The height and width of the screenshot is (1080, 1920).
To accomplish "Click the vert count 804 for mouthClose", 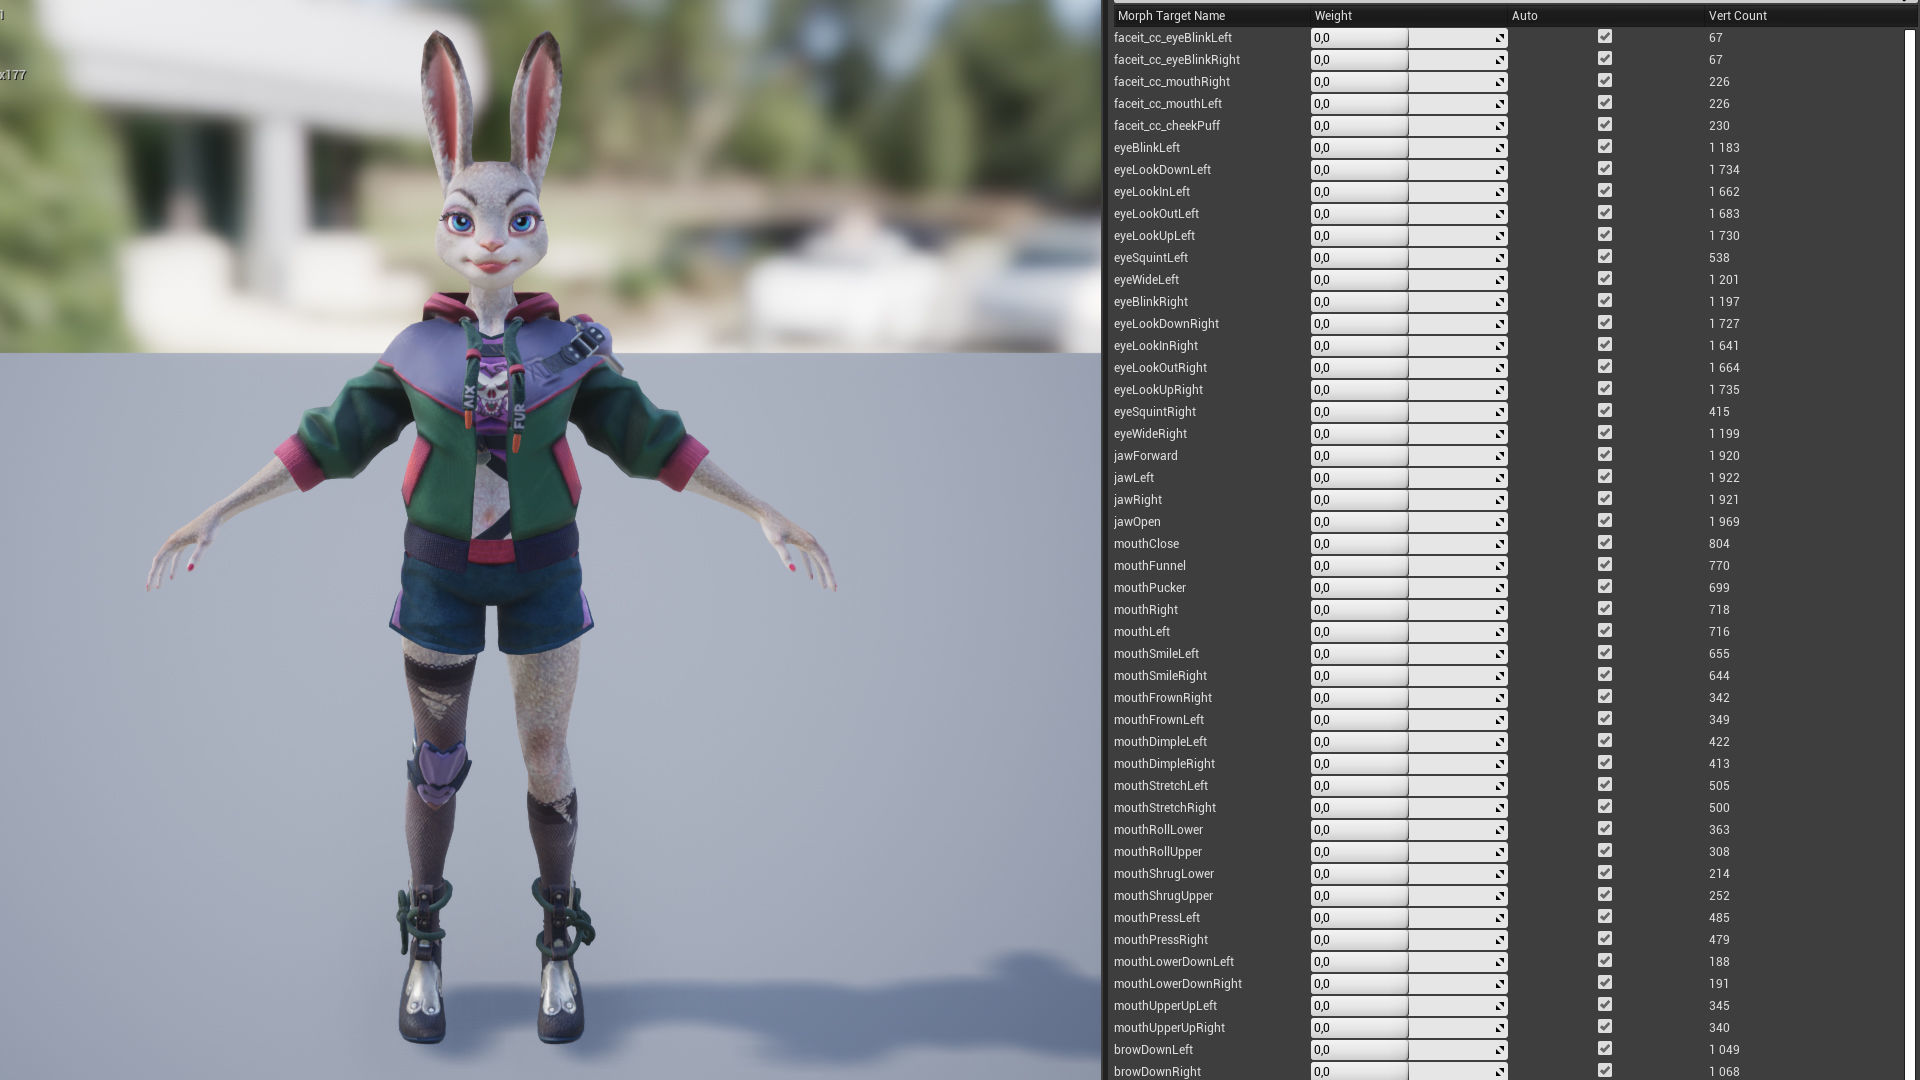I will point(1719,544).
